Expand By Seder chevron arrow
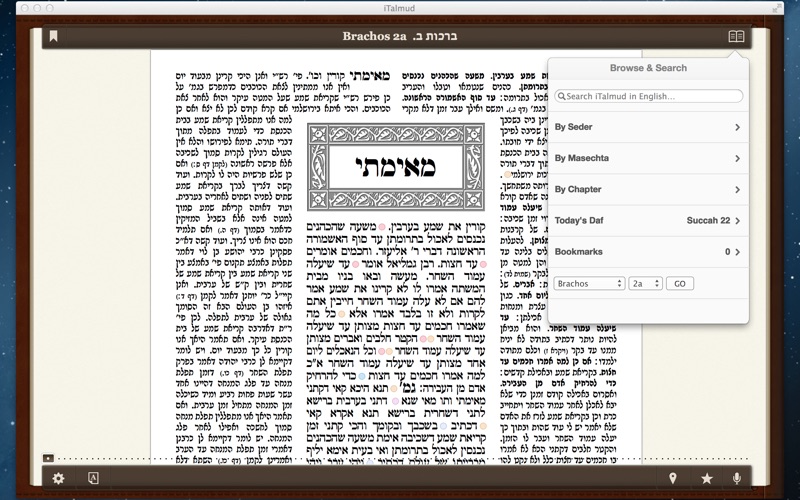 [x=737, y=127]
